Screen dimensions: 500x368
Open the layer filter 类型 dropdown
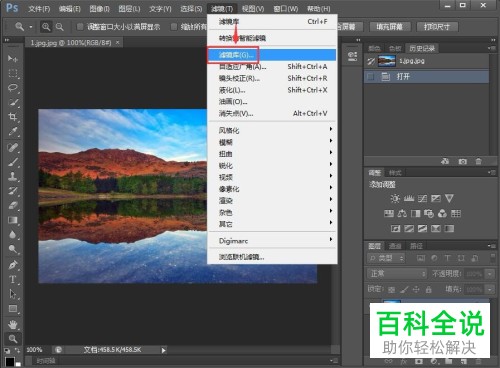(x=386, y=258)
